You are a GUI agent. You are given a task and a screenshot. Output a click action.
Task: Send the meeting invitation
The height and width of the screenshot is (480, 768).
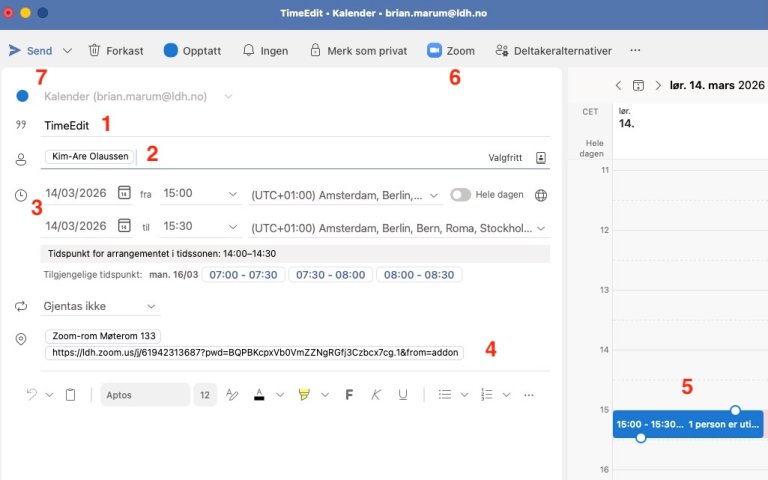[x=30, y=50]
